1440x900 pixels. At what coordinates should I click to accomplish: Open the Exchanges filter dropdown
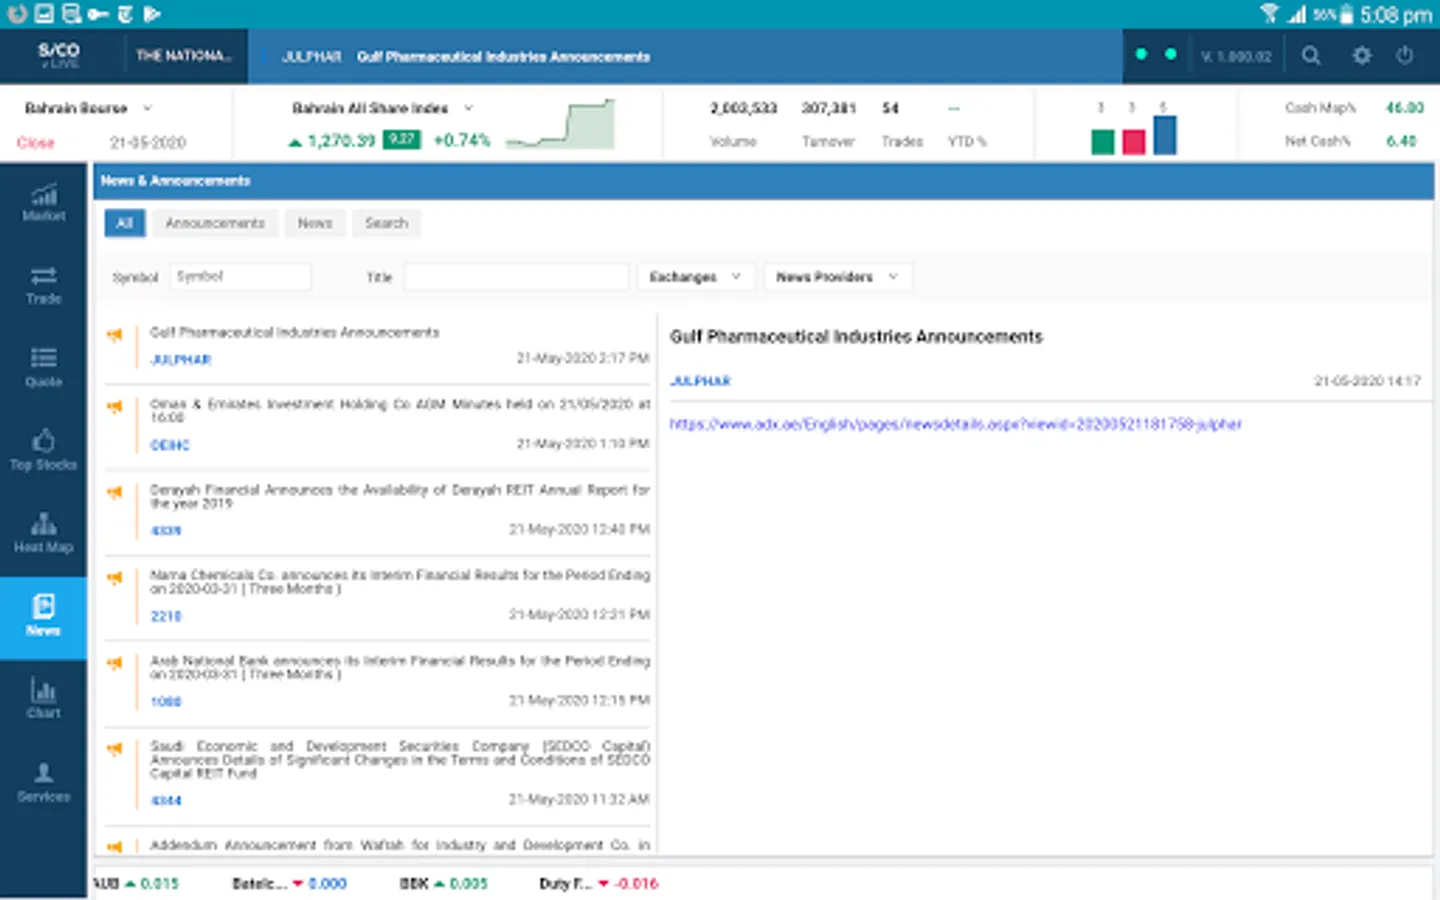coord(695,277)
